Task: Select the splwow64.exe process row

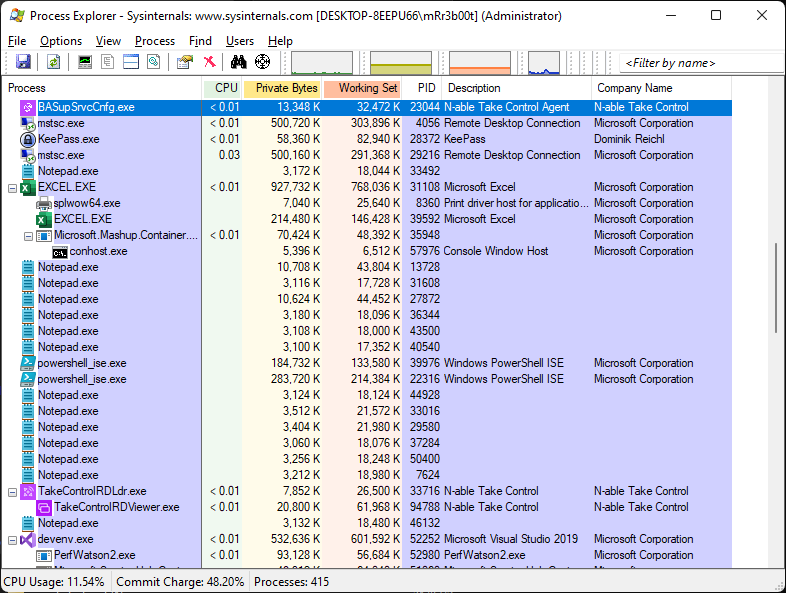Action: 367,203
